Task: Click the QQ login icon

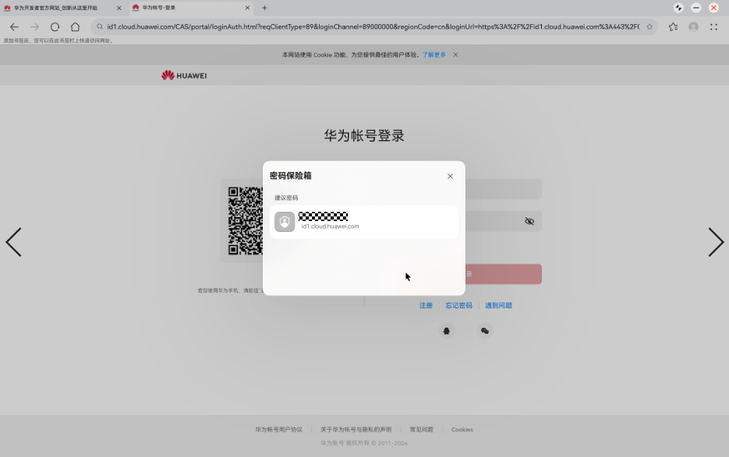Action: 447,331
